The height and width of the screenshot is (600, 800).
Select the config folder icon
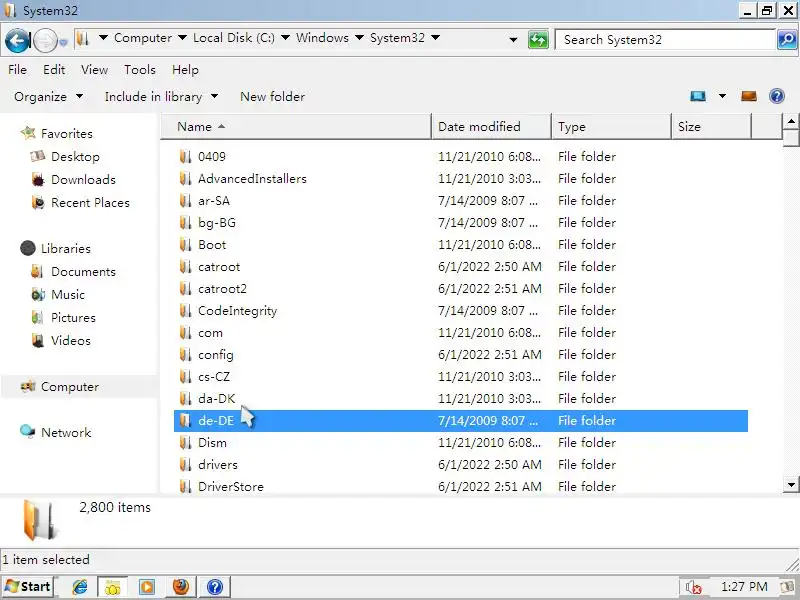[185, 354]
